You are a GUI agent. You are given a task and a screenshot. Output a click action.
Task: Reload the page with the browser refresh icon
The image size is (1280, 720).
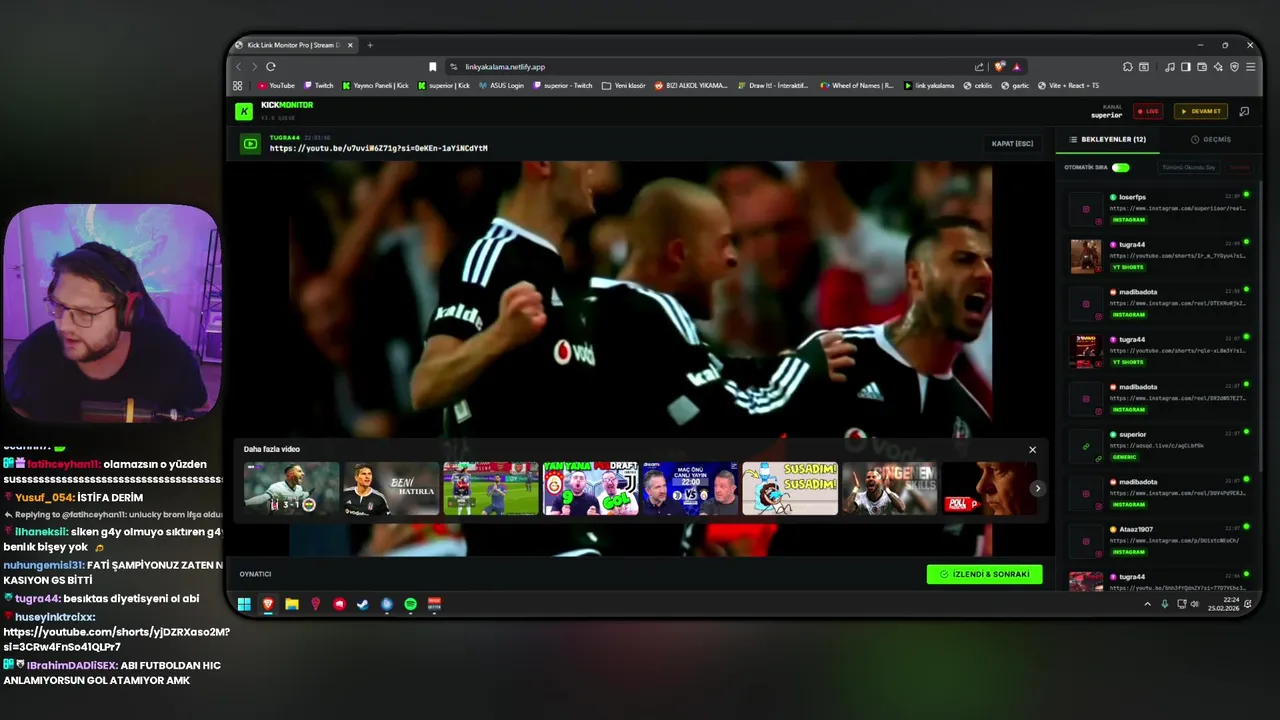click(271, 66)
